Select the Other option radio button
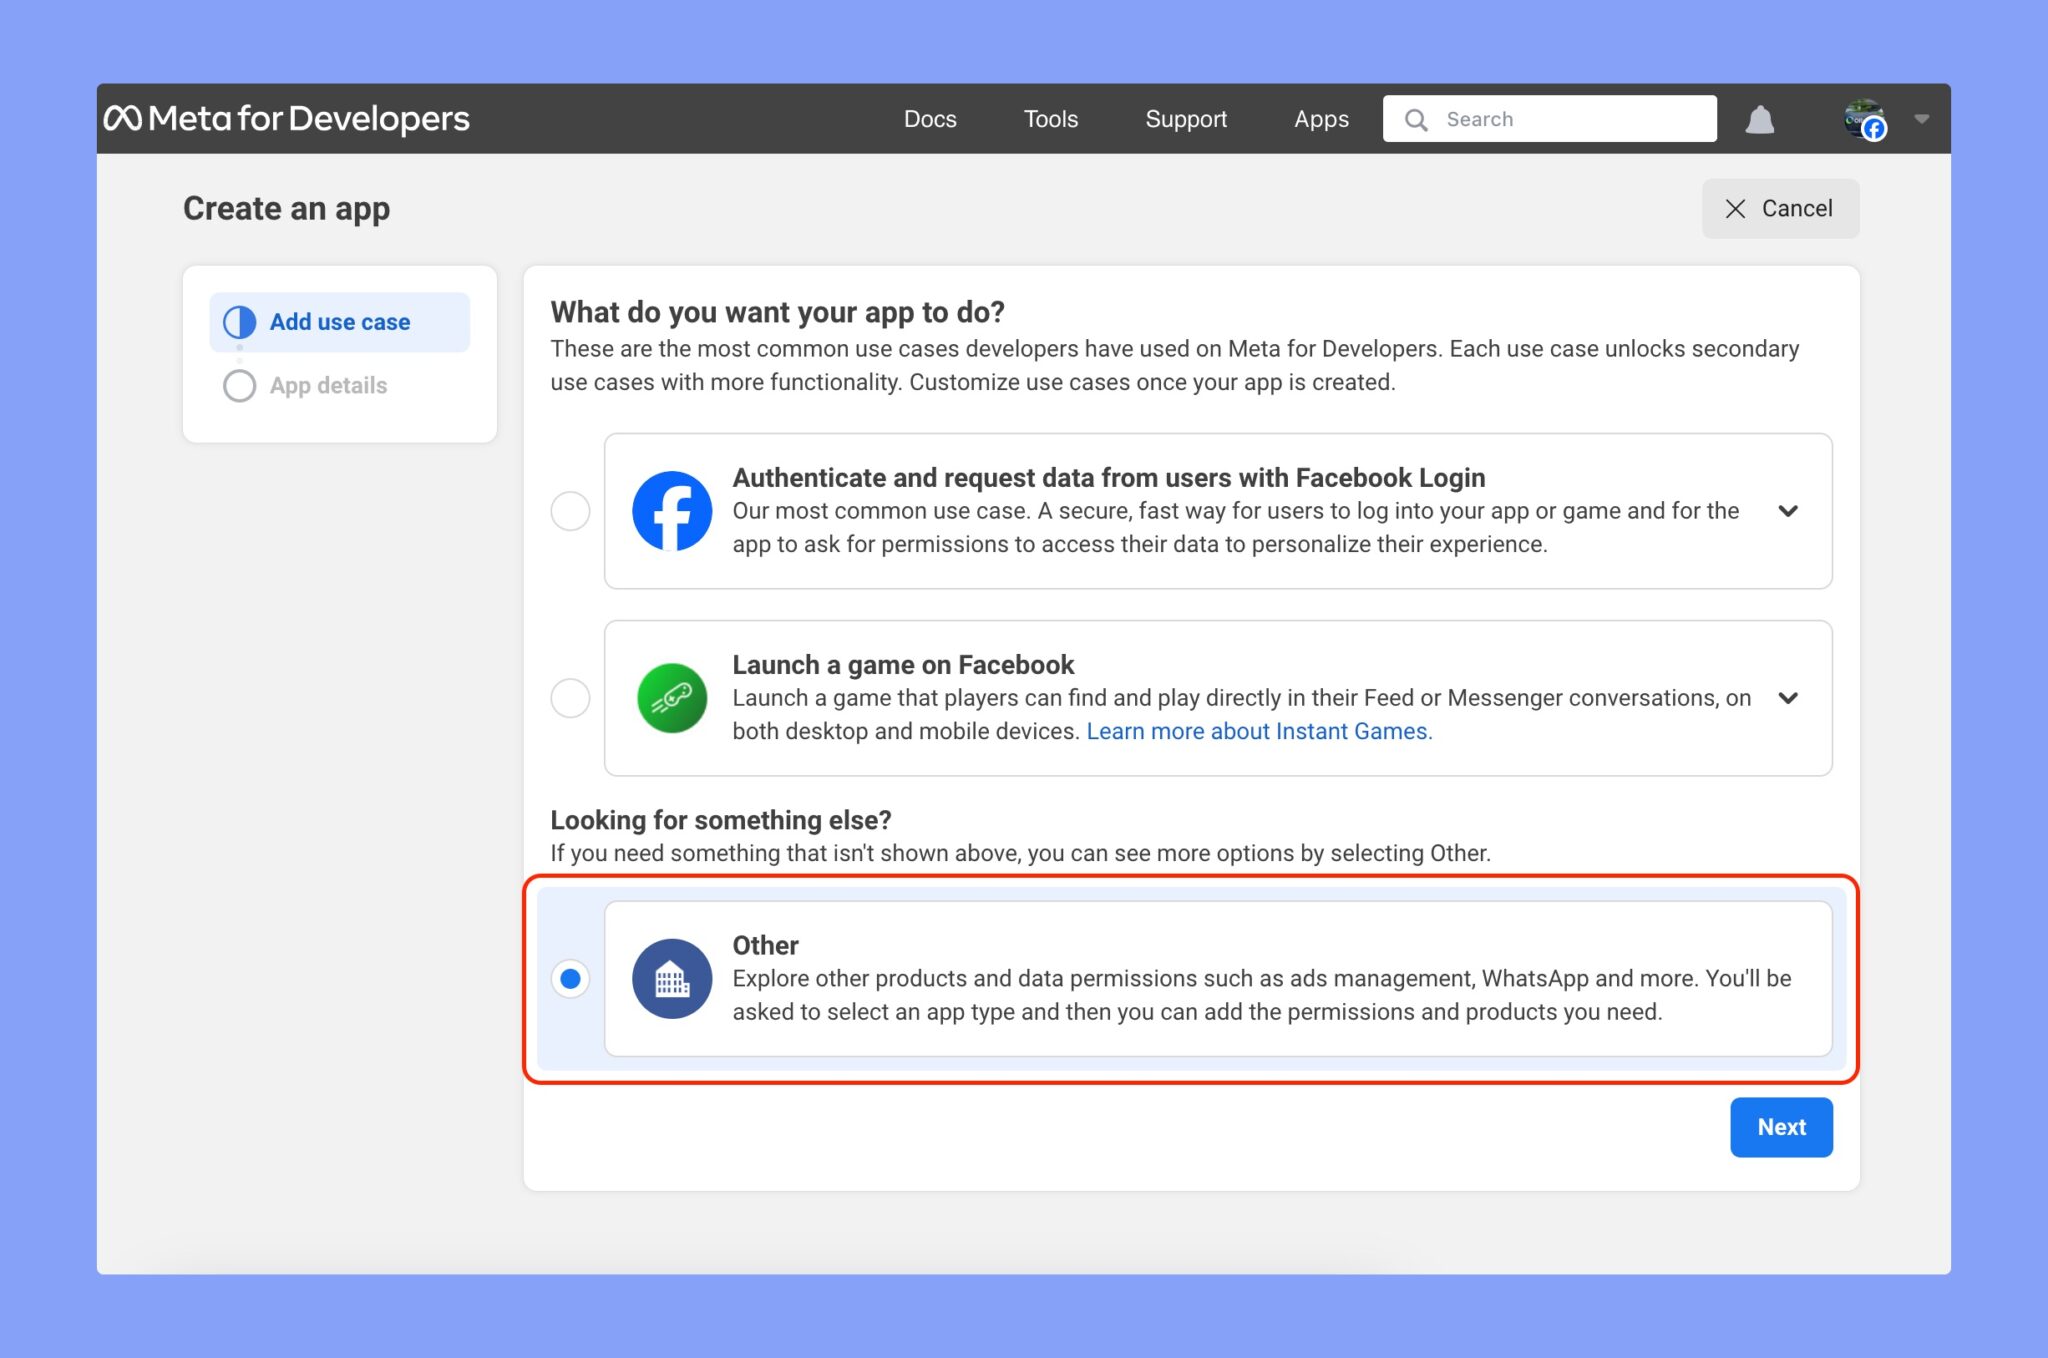Image resolution: width=2048 pixels, height=1358 pixels. pyautogui.click(x=570, y=980)
